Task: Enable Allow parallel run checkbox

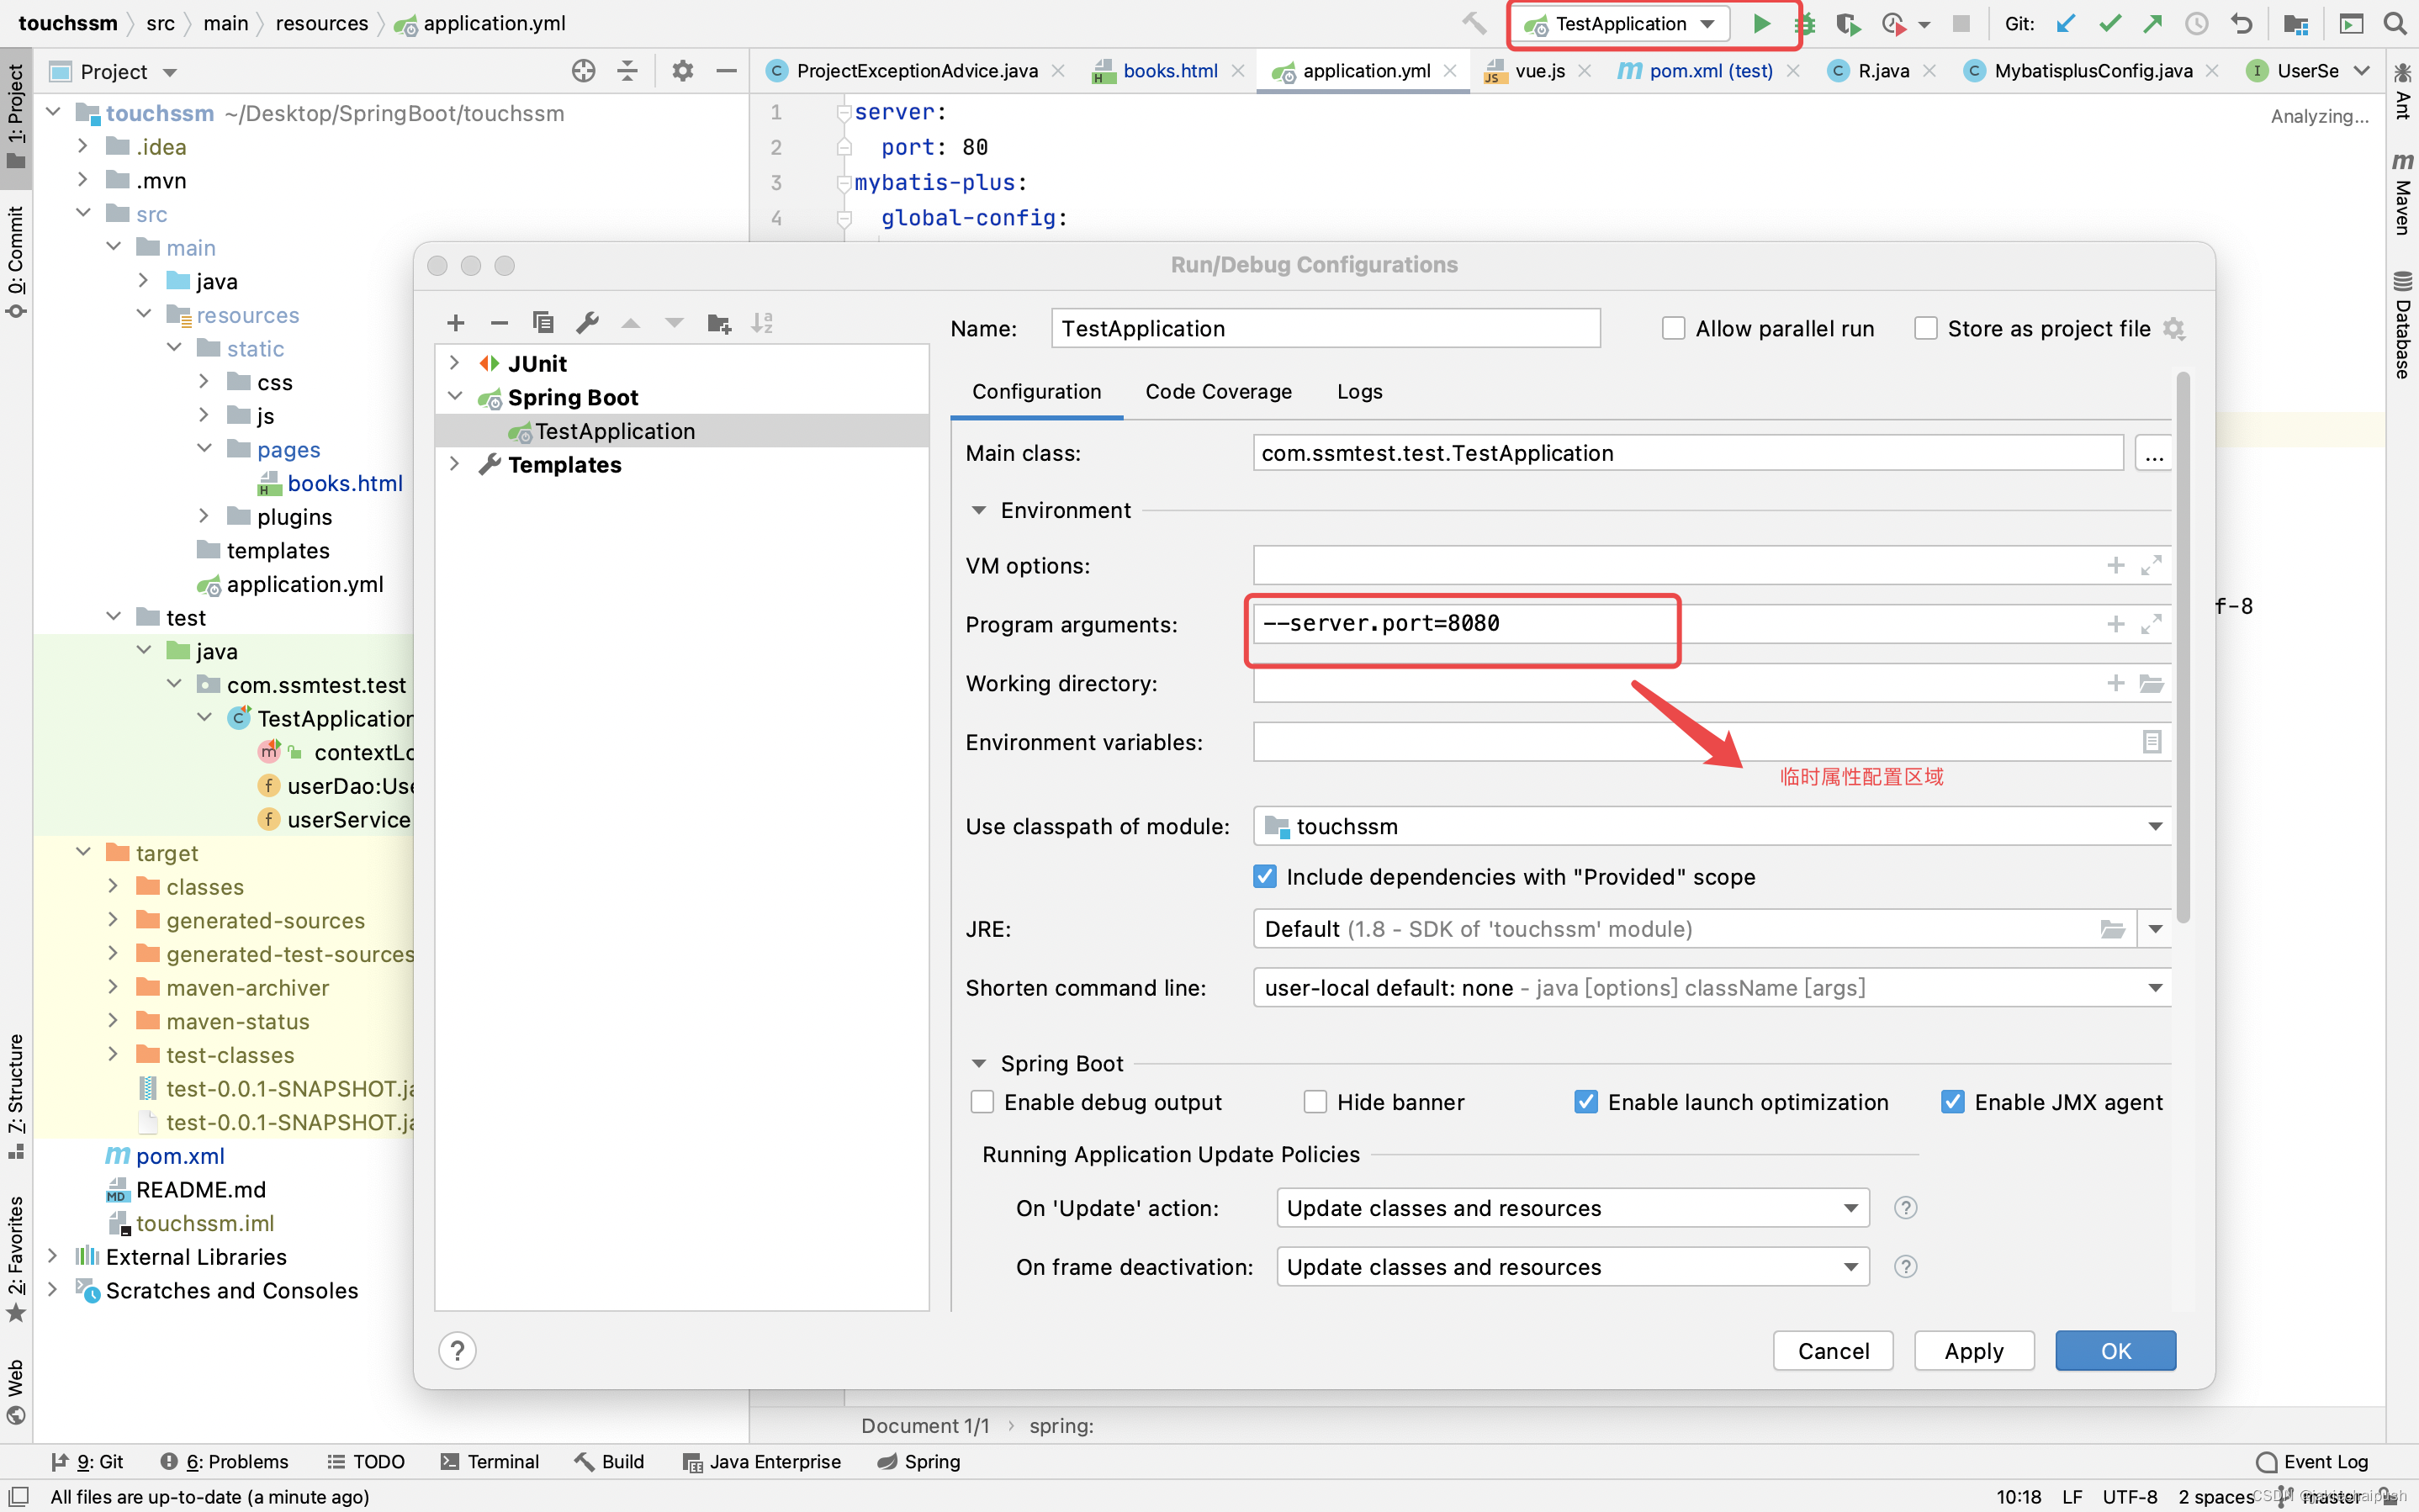Action: [1673, 328]
